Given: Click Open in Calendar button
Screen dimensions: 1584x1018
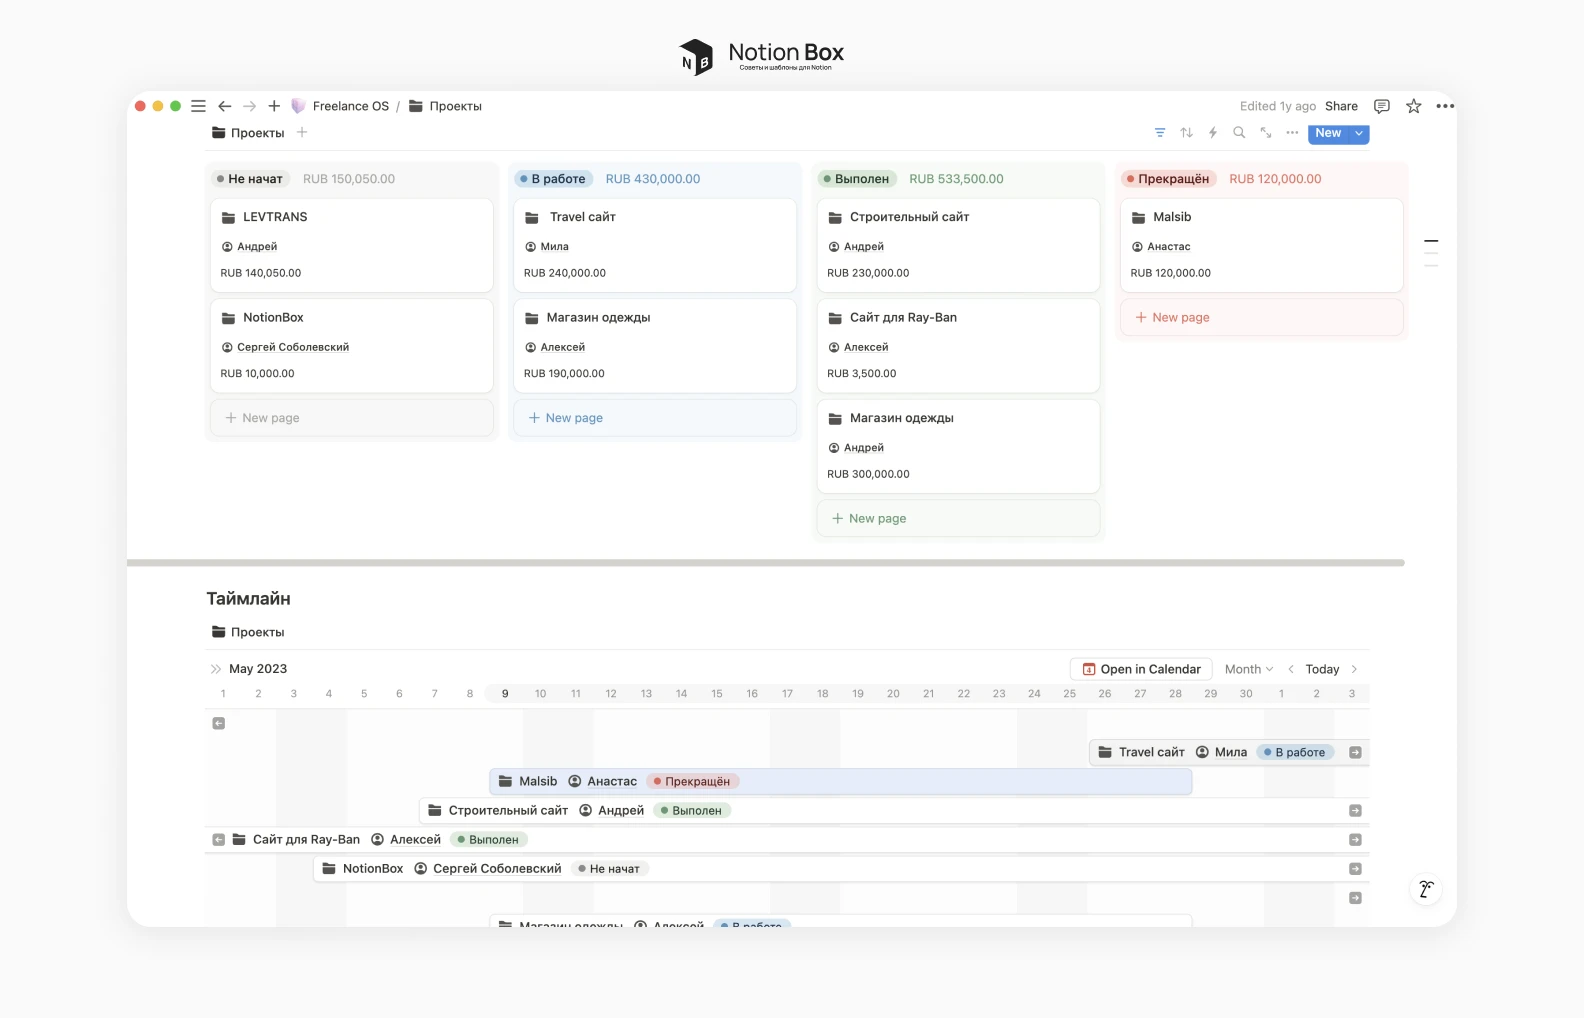Looking at the screenshot, I should click(1141, 669).
